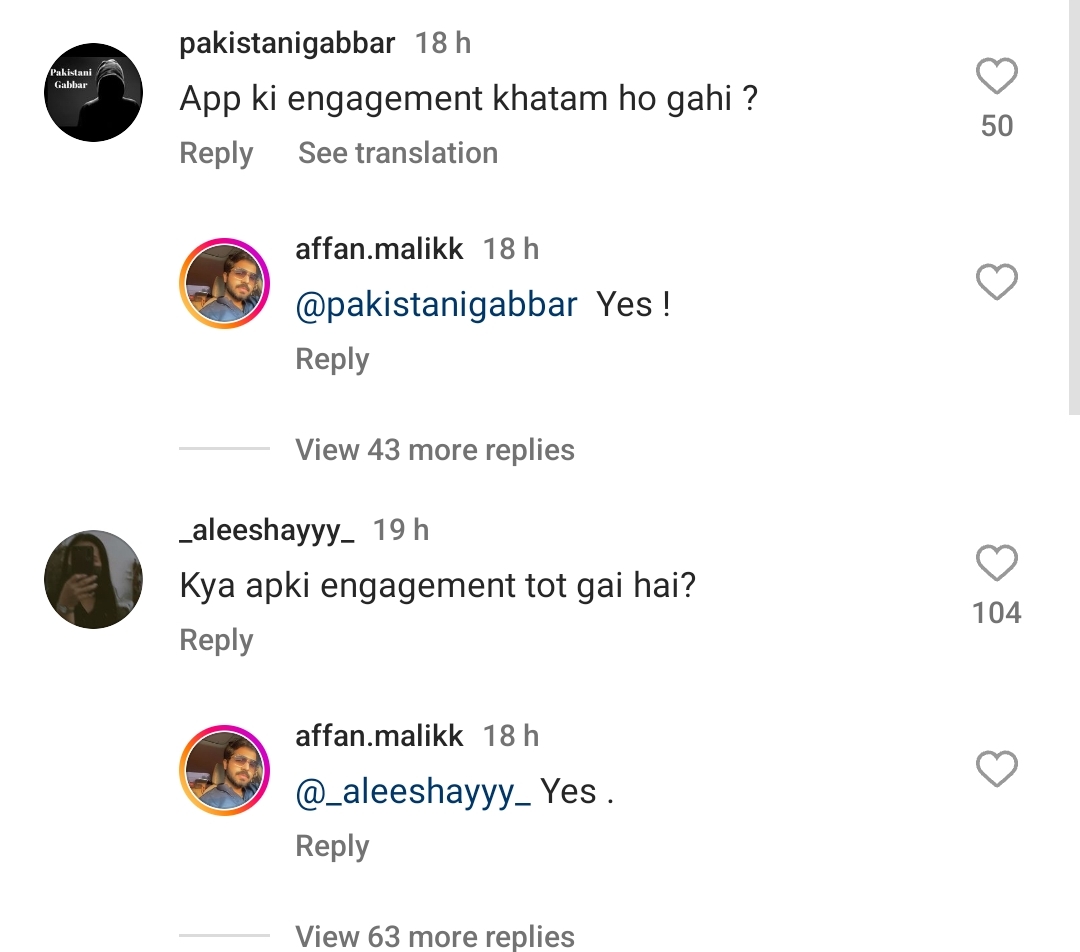The image size is (1080, 952).
Task: Like pakistanigabbar's comment with the heart icon
Action: coord(996,76)
